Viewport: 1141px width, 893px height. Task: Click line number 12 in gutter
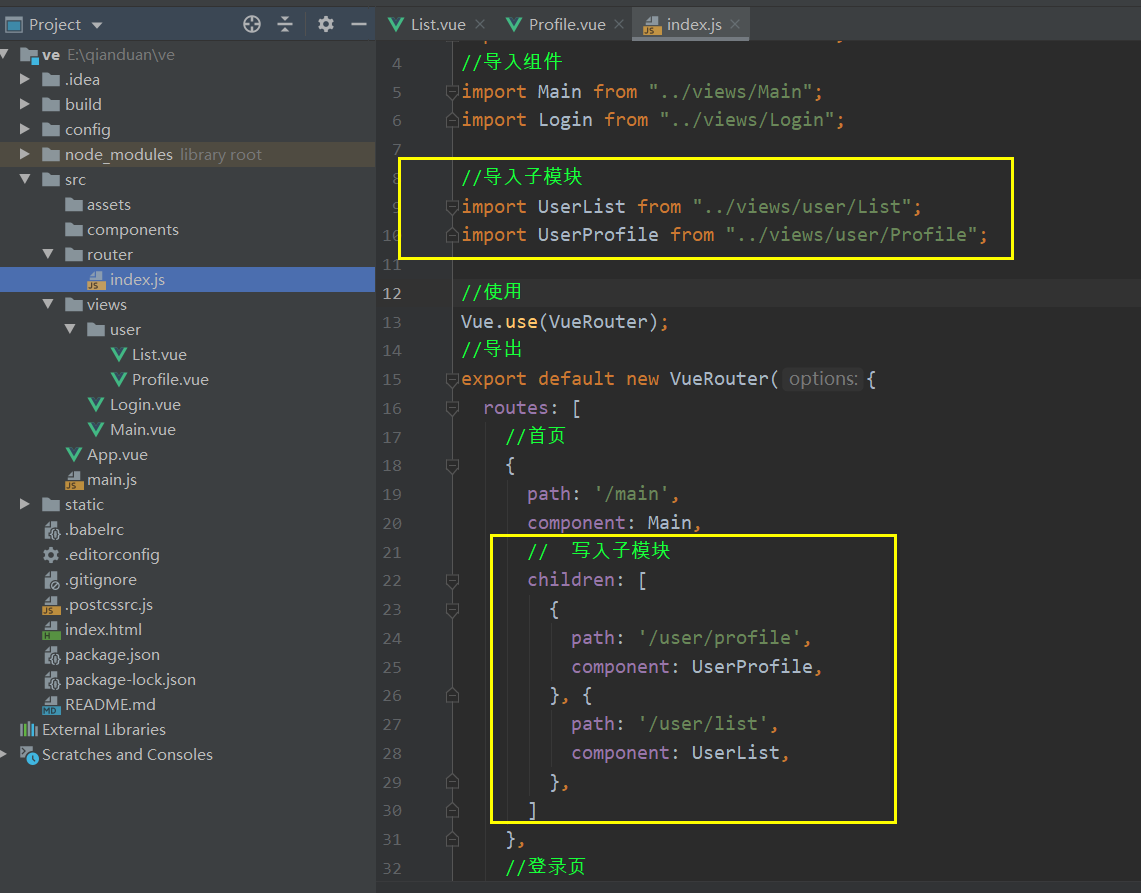coord(391,293)
